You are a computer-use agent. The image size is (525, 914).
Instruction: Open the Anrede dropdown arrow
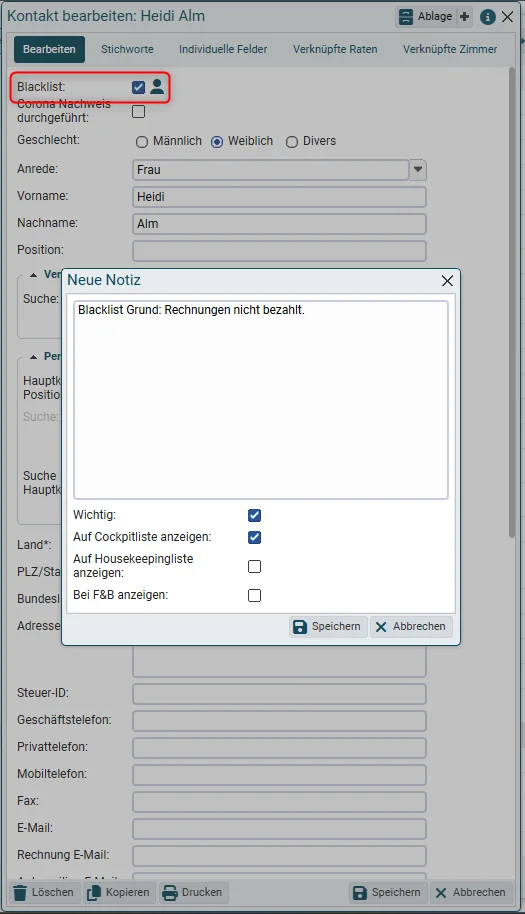(418, 170)
